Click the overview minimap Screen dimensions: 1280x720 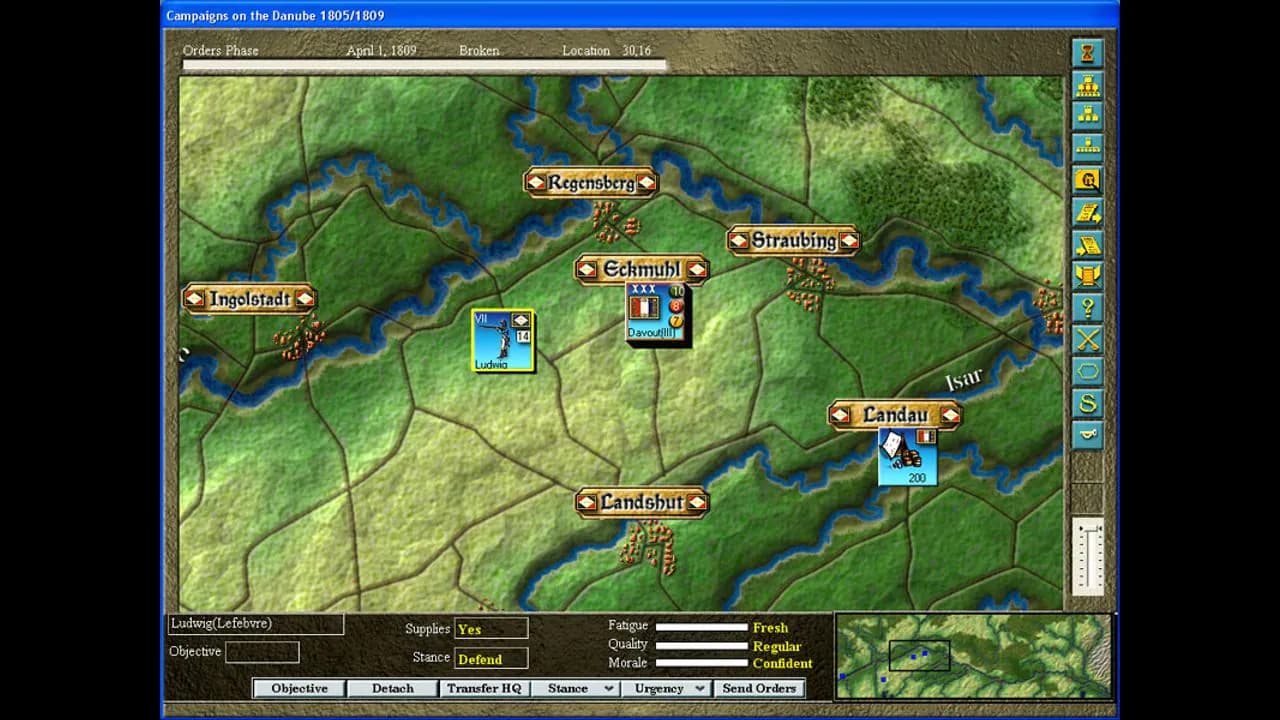tap(974, 656)
